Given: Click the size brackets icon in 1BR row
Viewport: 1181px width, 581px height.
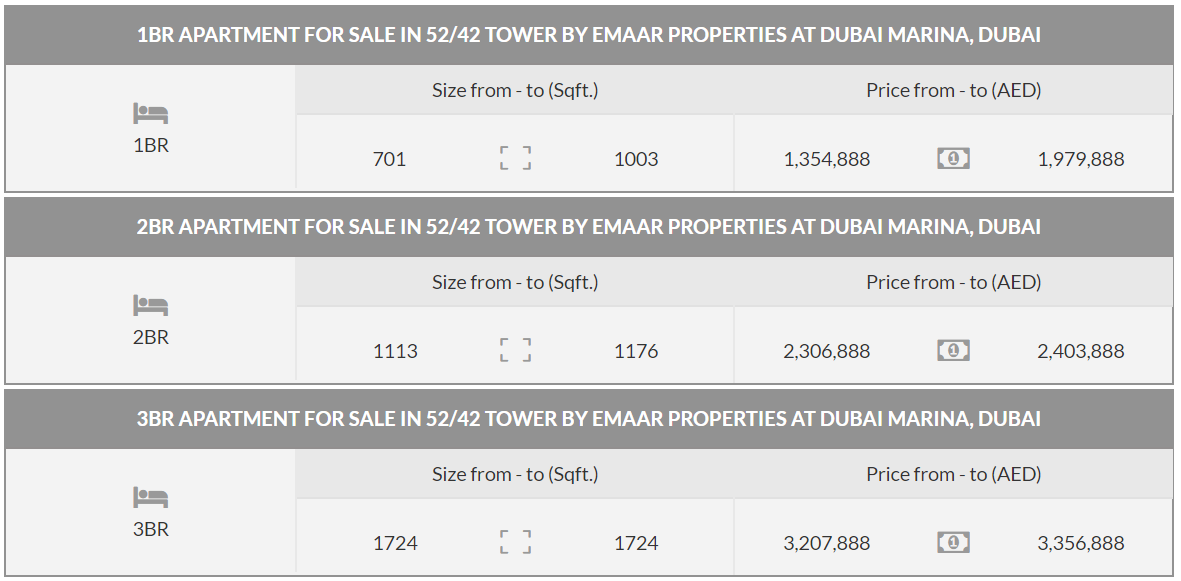Looking at the screenshot, I should tap(516, 158).
